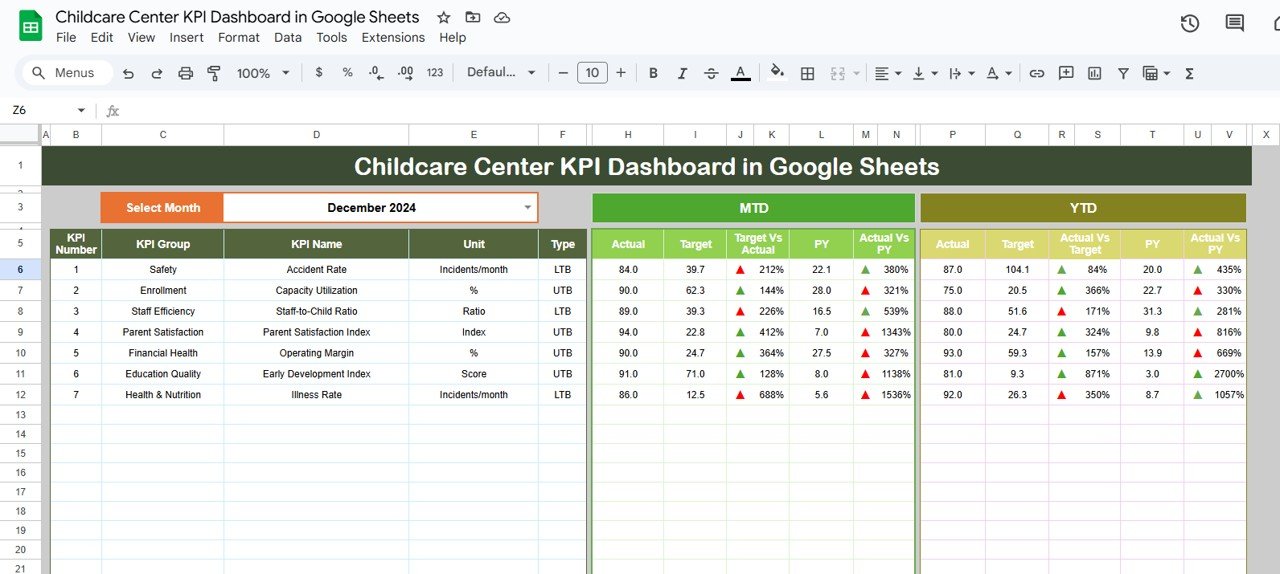Print the spreadsheet
Viewport: 1280px width, 574px height.
pos(185,73)
